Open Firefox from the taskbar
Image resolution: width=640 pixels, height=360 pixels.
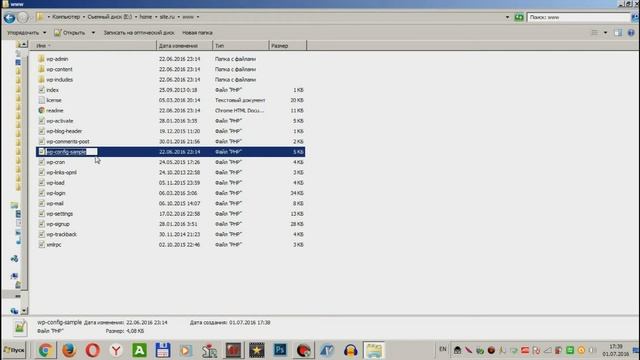tap(69, 350)
